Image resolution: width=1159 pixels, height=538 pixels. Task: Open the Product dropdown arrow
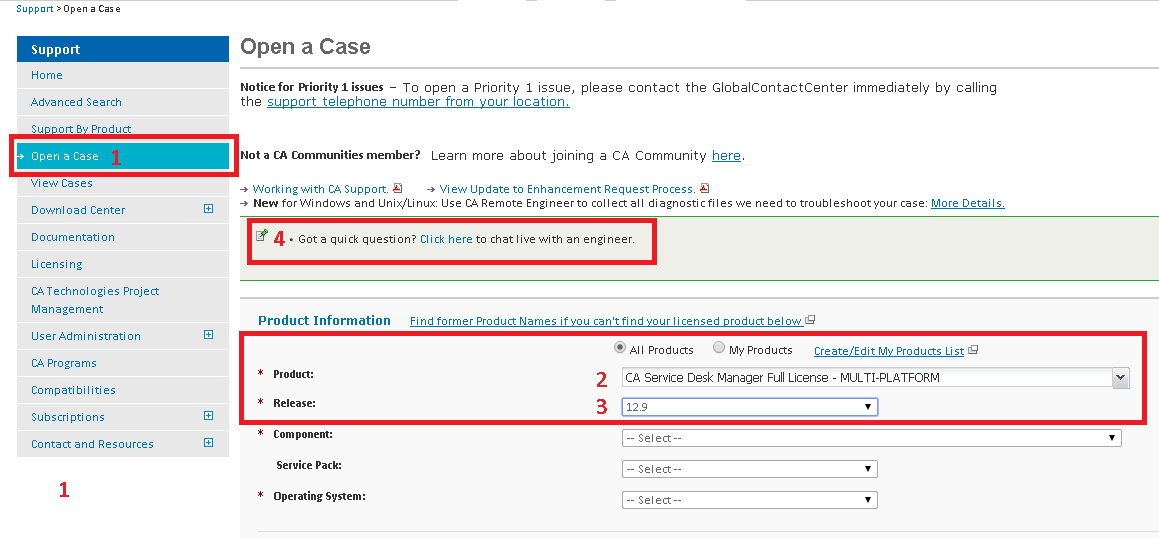coord(1121,378)
